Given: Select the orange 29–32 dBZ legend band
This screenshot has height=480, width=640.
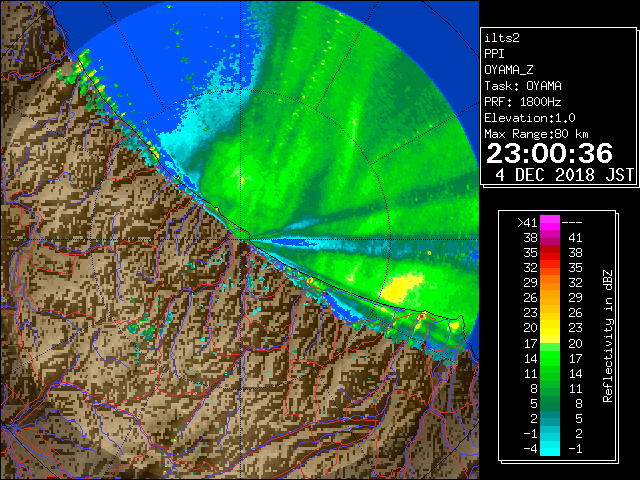Looking at the screenshot, I should tap(550, 282).
